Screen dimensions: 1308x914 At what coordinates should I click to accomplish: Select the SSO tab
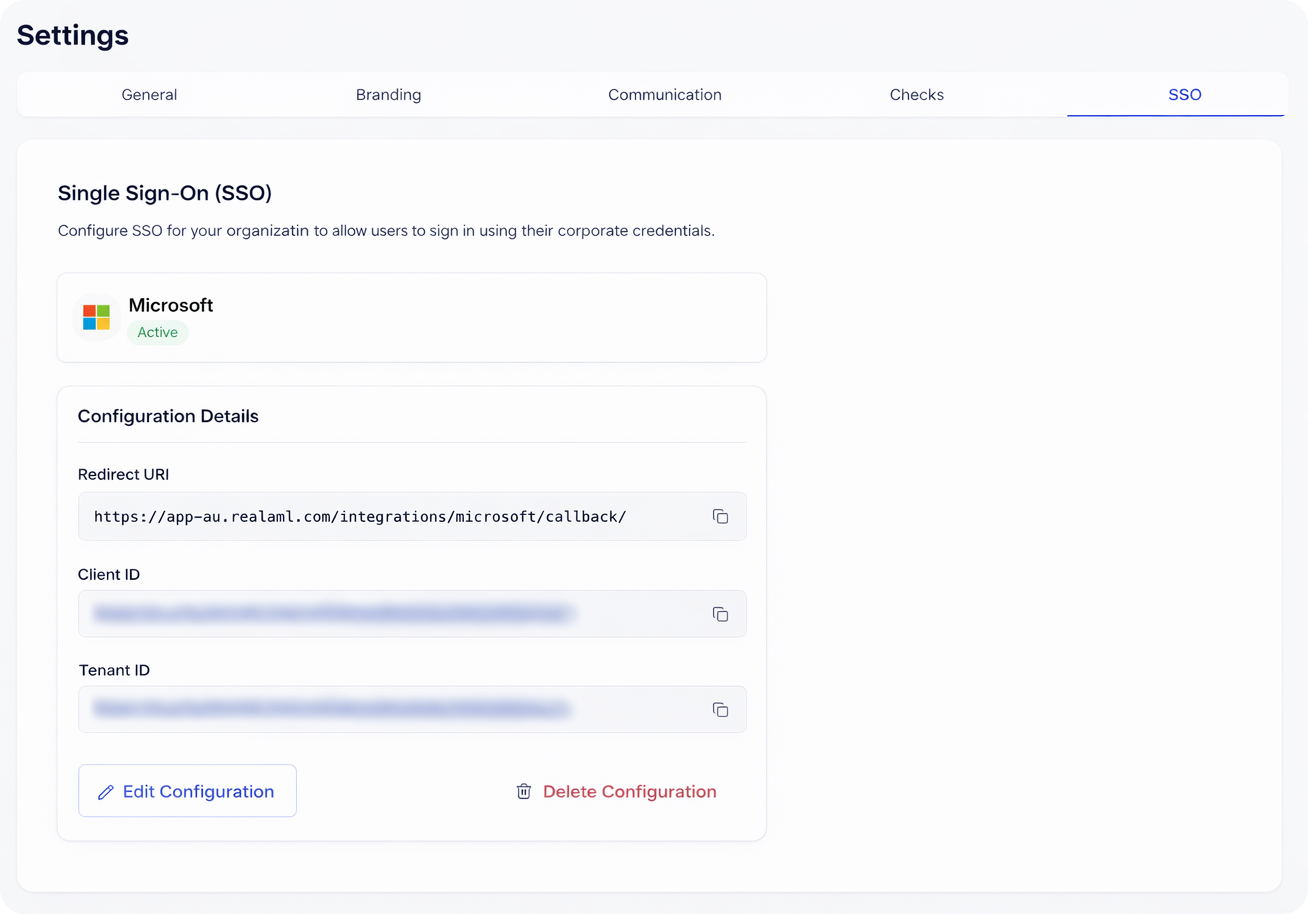[x=1184, y=95]
